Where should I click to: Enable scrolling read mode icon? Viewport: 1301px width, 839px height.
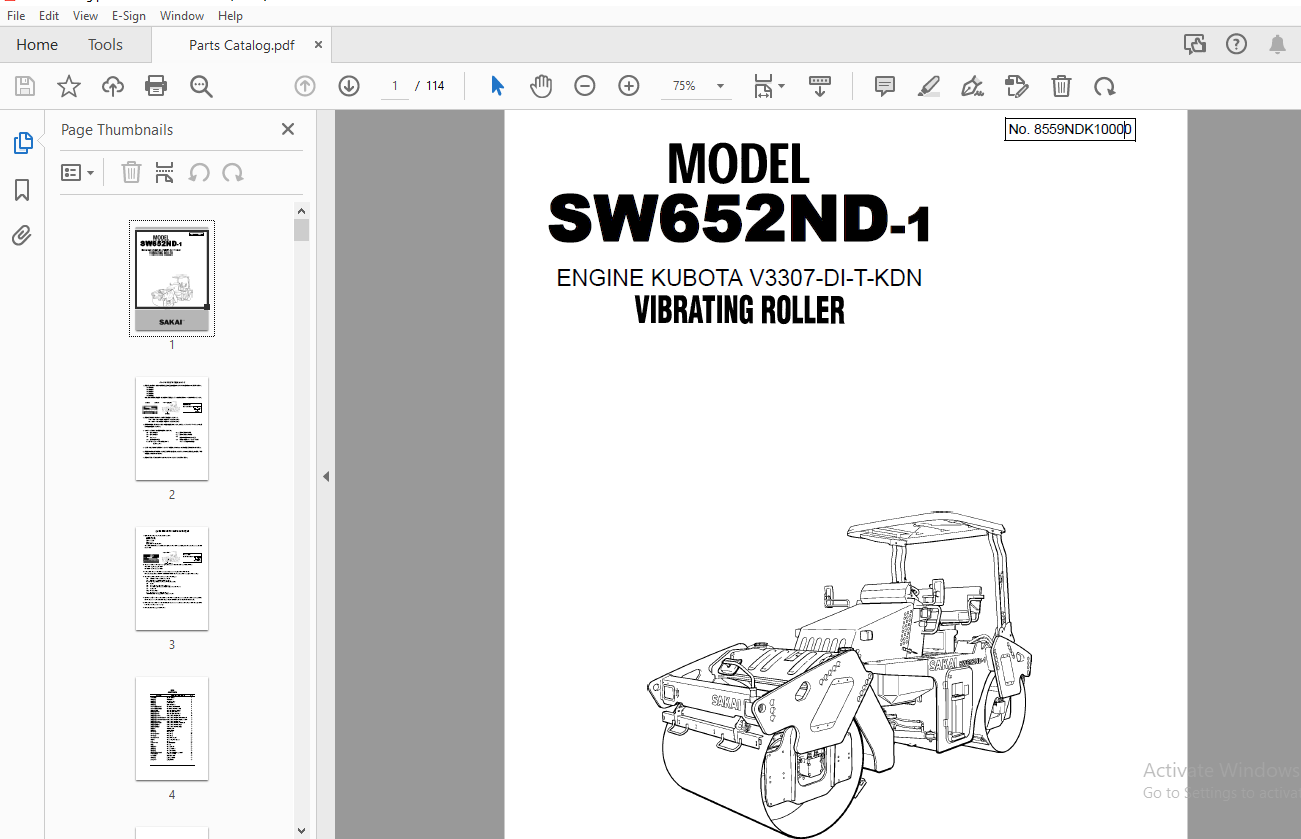click(x=820, y=86)
